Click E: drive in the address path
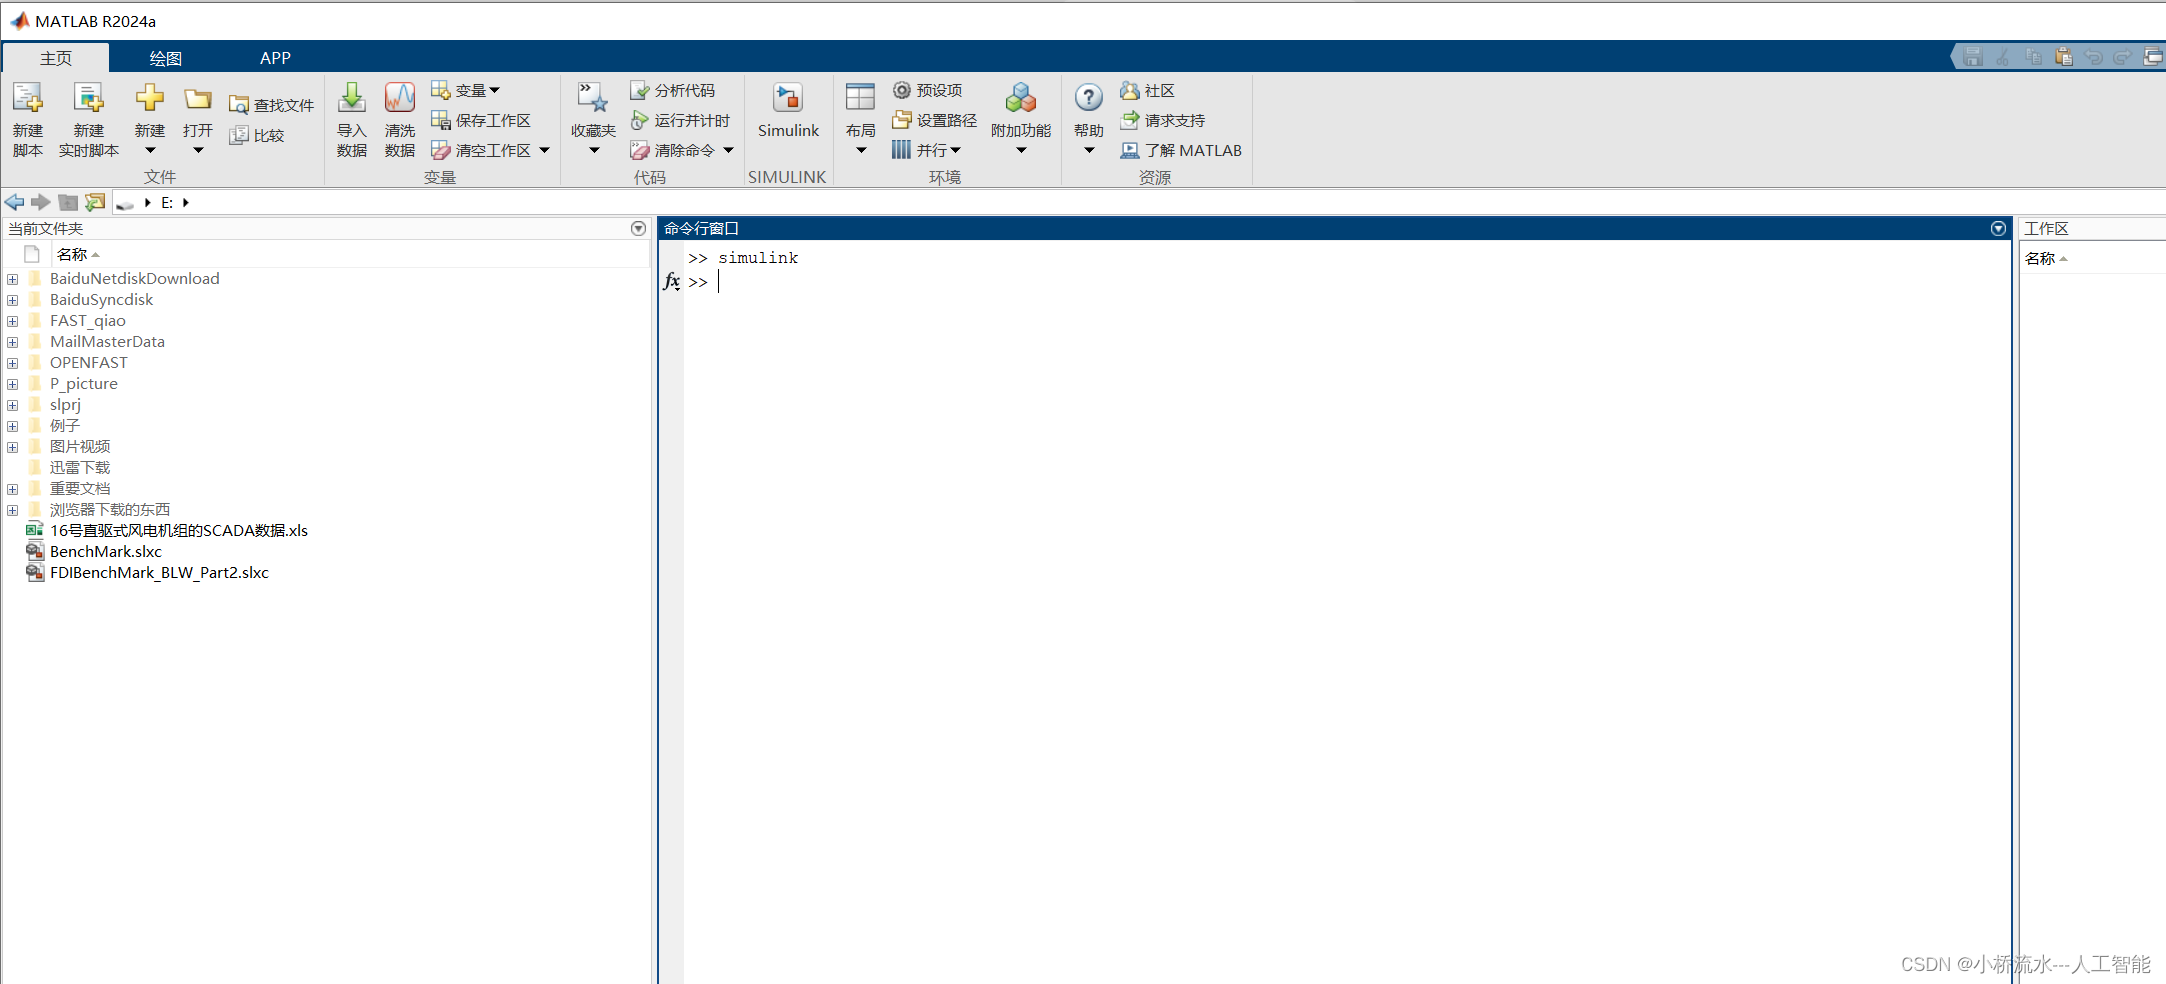 point(167,202)
